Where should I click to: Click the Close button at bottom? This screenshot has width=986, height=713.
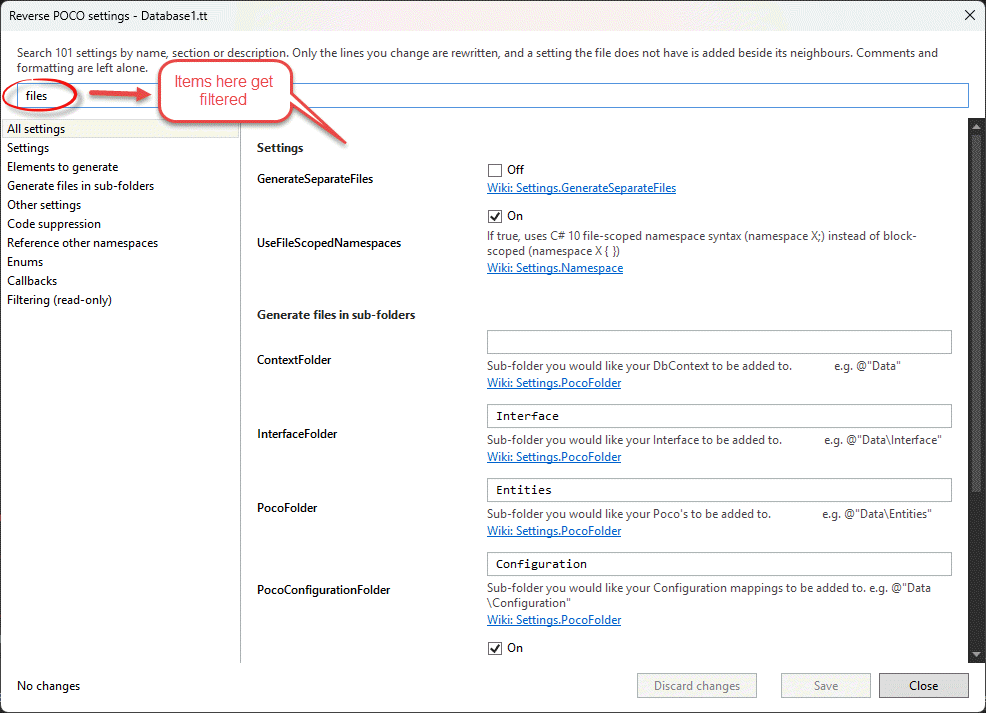[x=924, y=686]
